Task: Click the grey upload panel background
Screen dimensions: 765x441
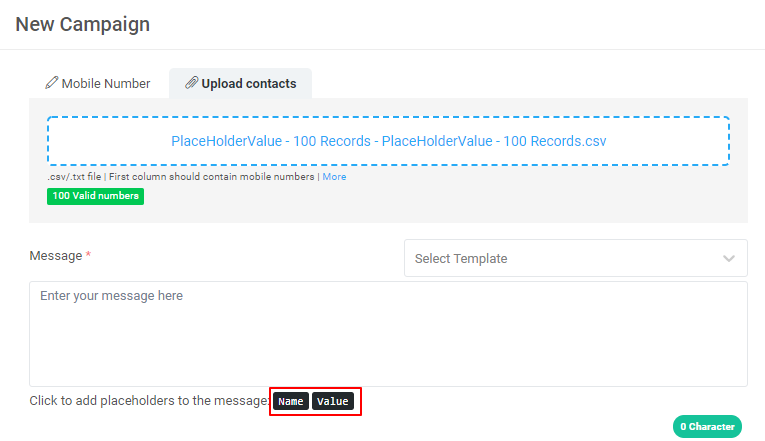Action: (500, 205)
